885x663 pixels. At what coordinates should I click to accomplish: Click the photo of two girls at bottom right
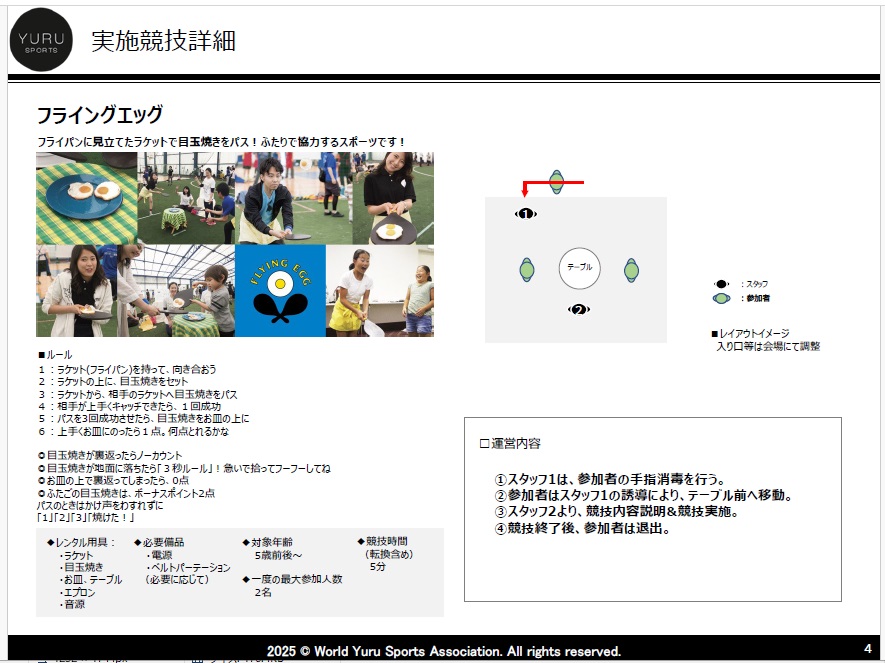(381, 291)
